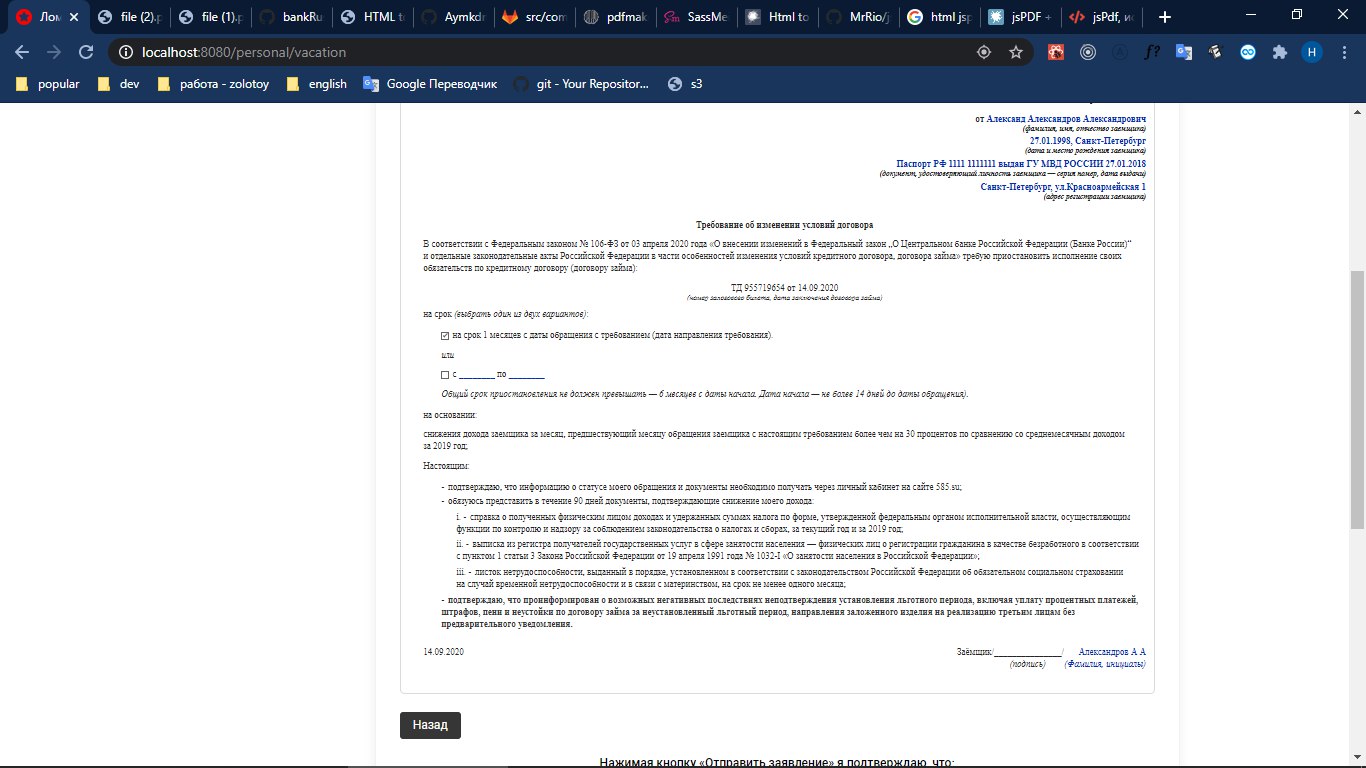
Task: Toggle the 'с ____ по ____' checkbox
Action: coord(445,375)
